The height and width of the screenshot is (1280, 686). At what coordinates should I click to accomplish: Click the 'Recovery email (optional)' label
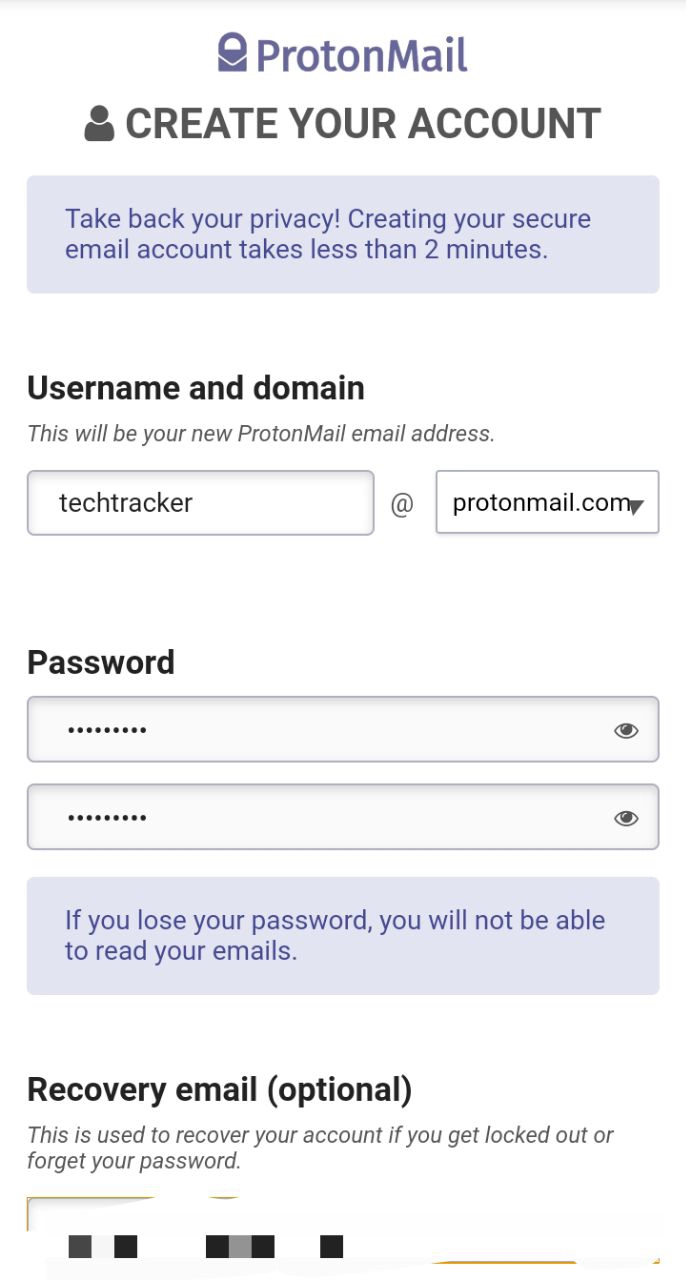[219, 1090]
